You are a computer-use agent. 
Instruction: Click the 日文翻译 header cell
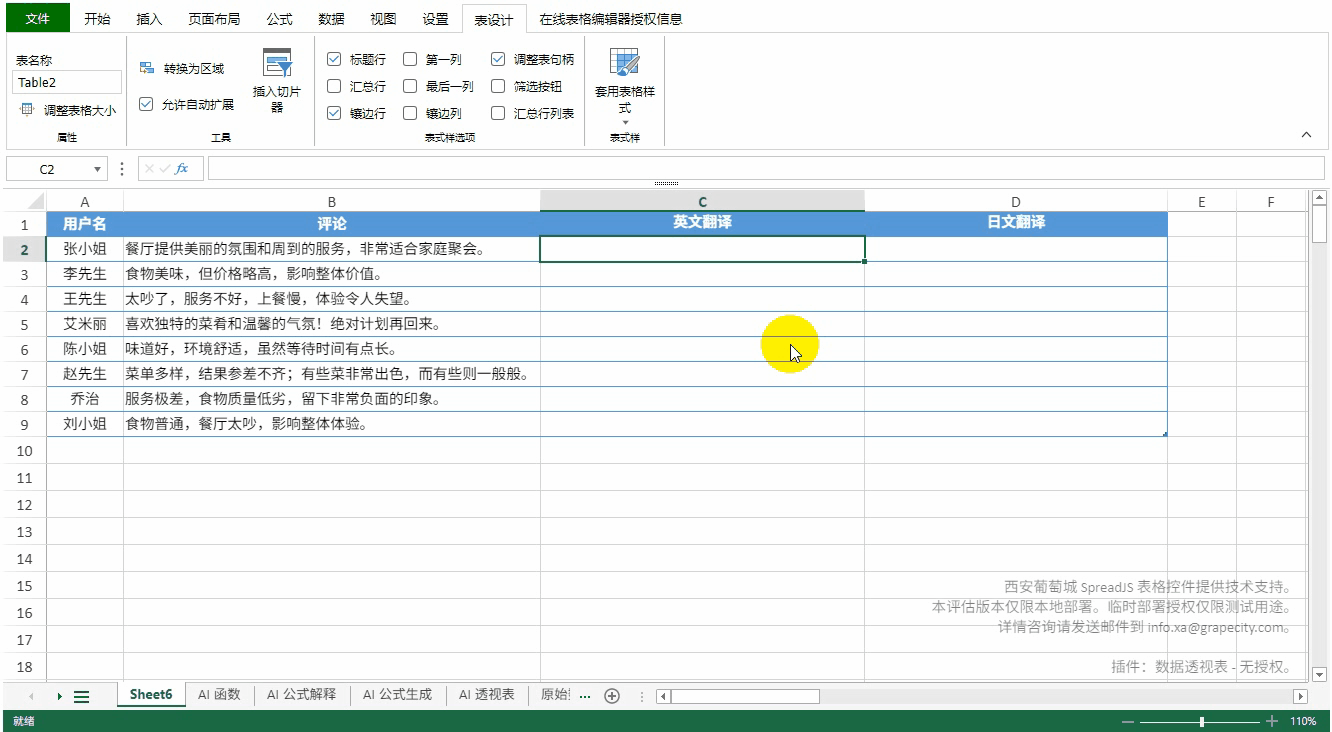(x=1016, y=224)
